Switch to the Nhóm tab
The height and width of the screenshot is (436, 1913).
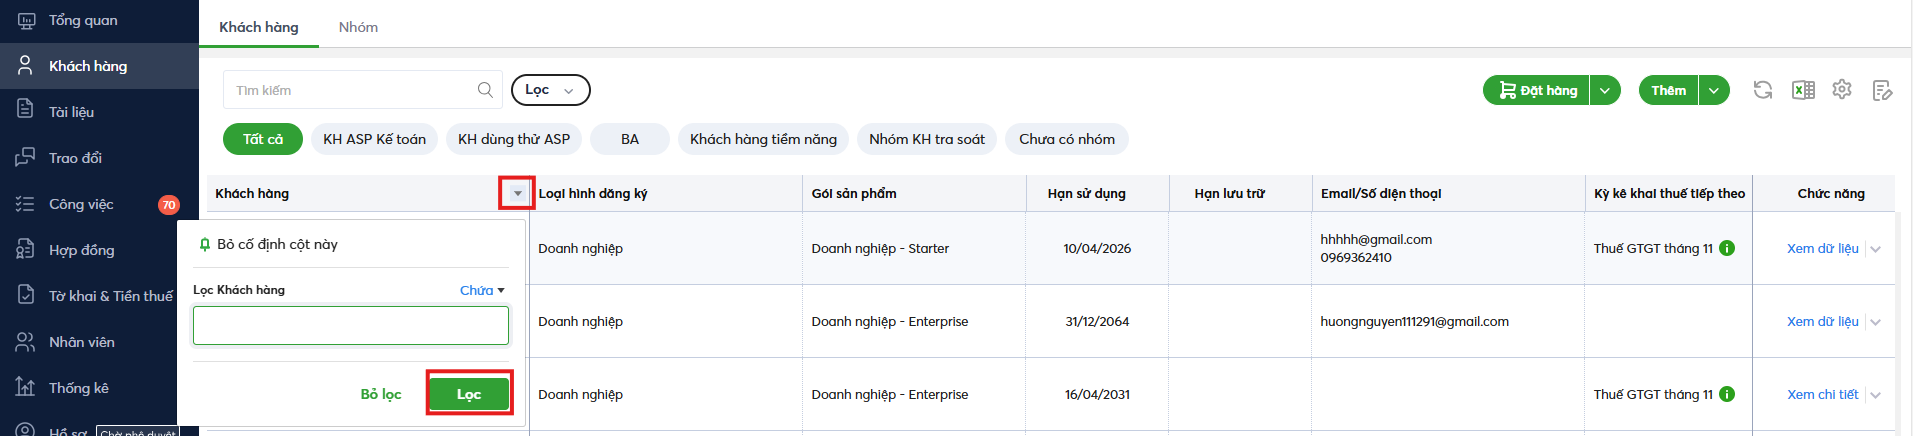(x=358, y=27)
